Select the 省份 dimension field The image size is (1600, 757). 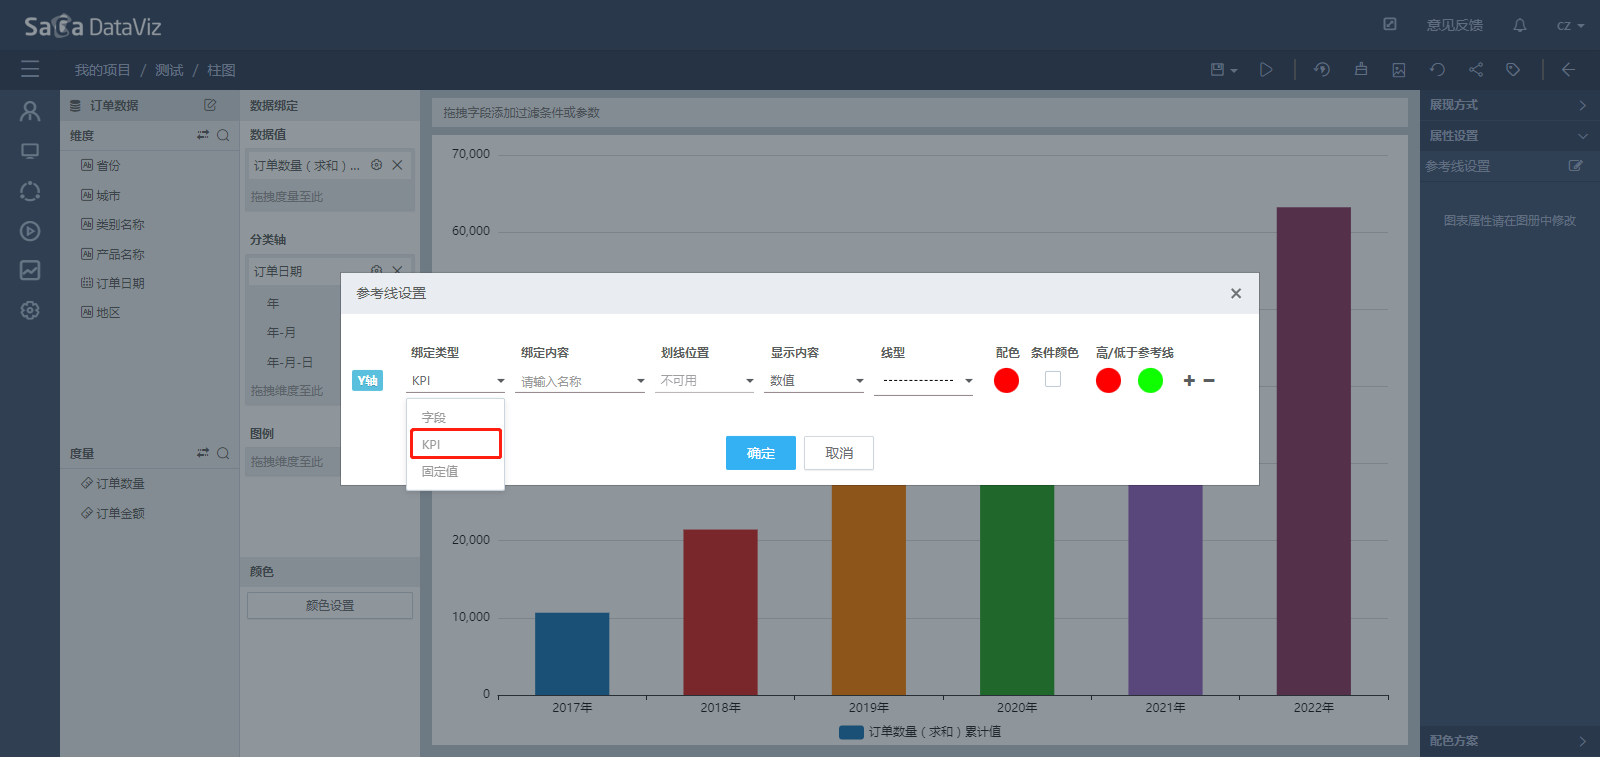coord(108,165)
